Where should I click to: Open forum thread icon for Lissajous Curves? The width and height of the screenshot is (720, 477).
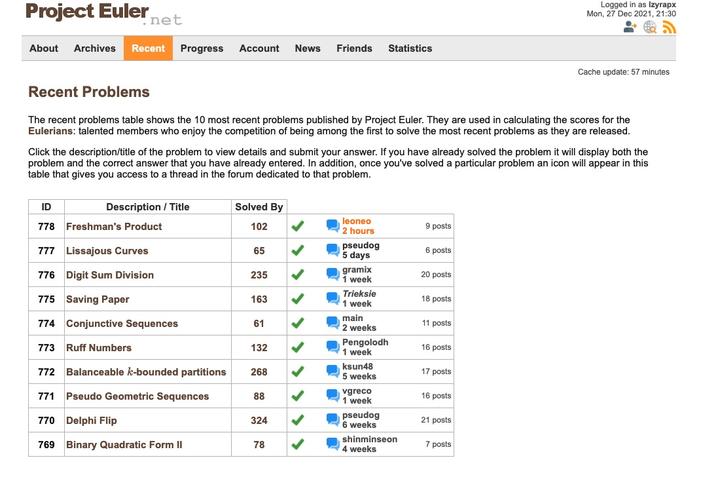(x=333, y=251)
